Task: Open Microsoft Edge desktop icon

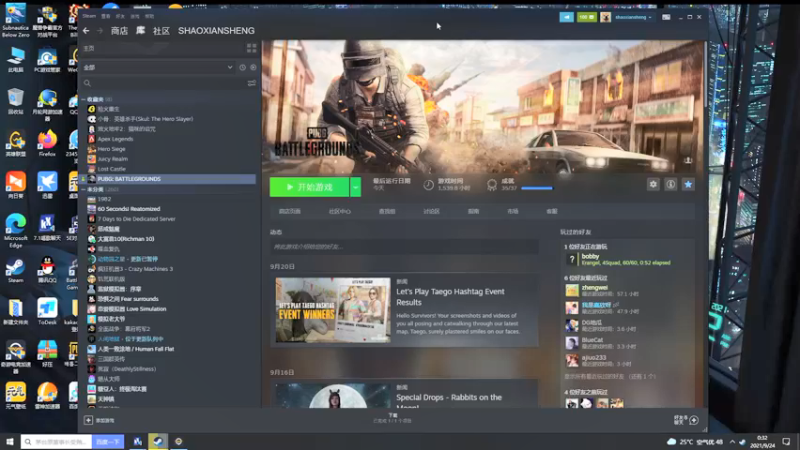Action: pyautogui.click(x=16, y=231)
